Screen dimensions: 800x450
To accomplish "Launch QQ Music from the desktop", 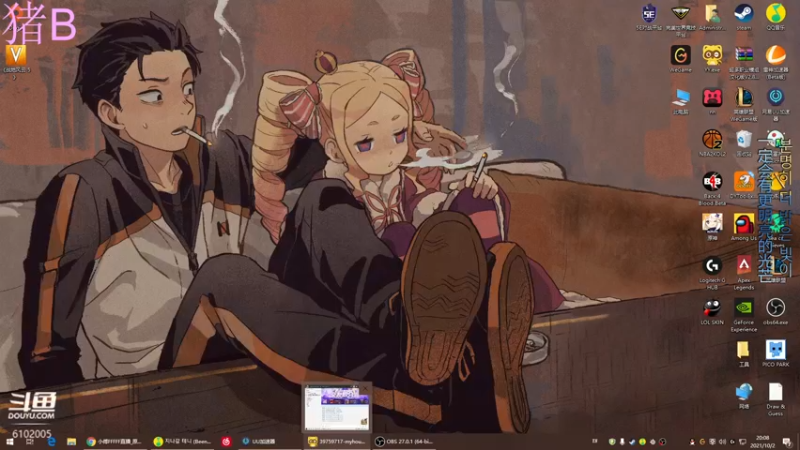I will (x=776, y=16).
